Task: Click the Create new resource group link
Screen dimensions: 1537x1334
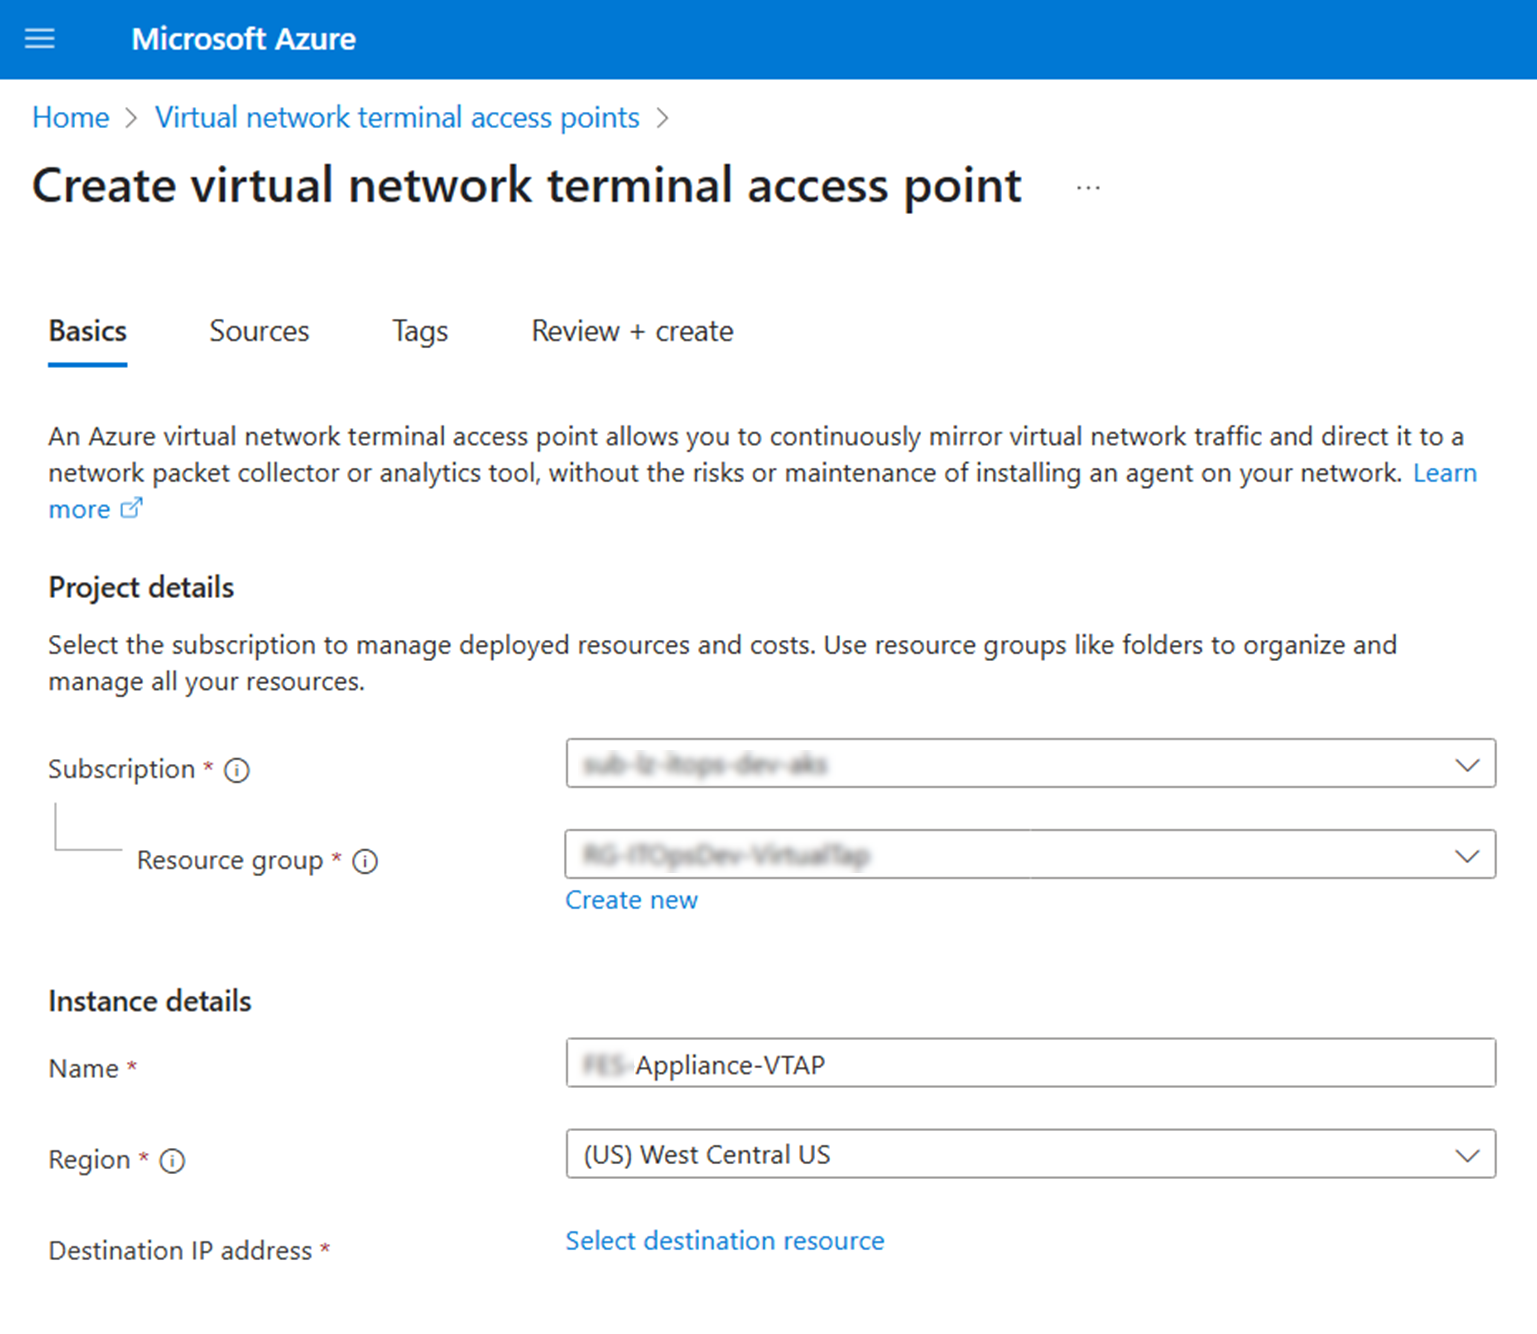Action: click(x=631, y=900)
